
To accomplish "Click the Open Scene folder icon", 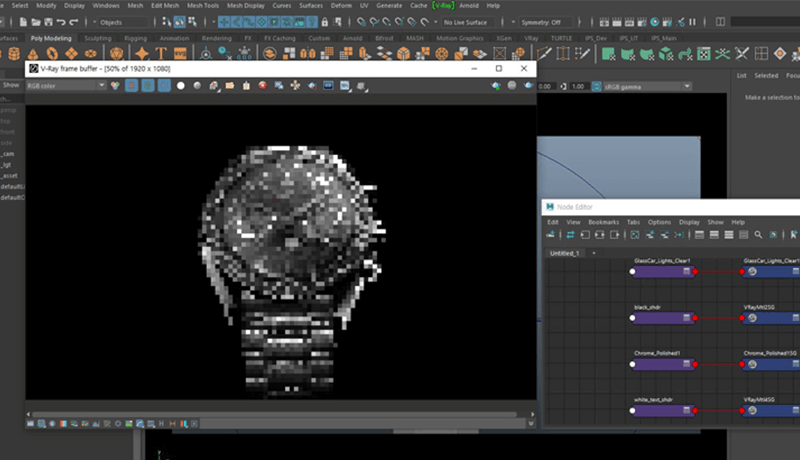I will [36, 22].
